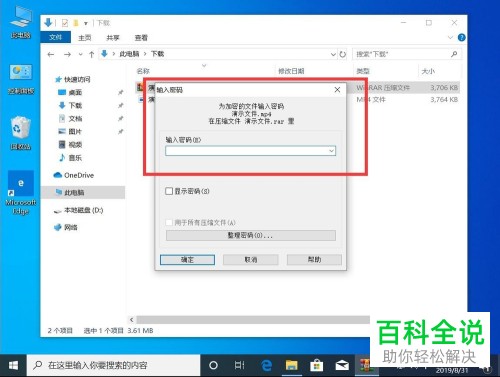
Task: Click the taskbar search box
Action: click(x=113, y=365)
